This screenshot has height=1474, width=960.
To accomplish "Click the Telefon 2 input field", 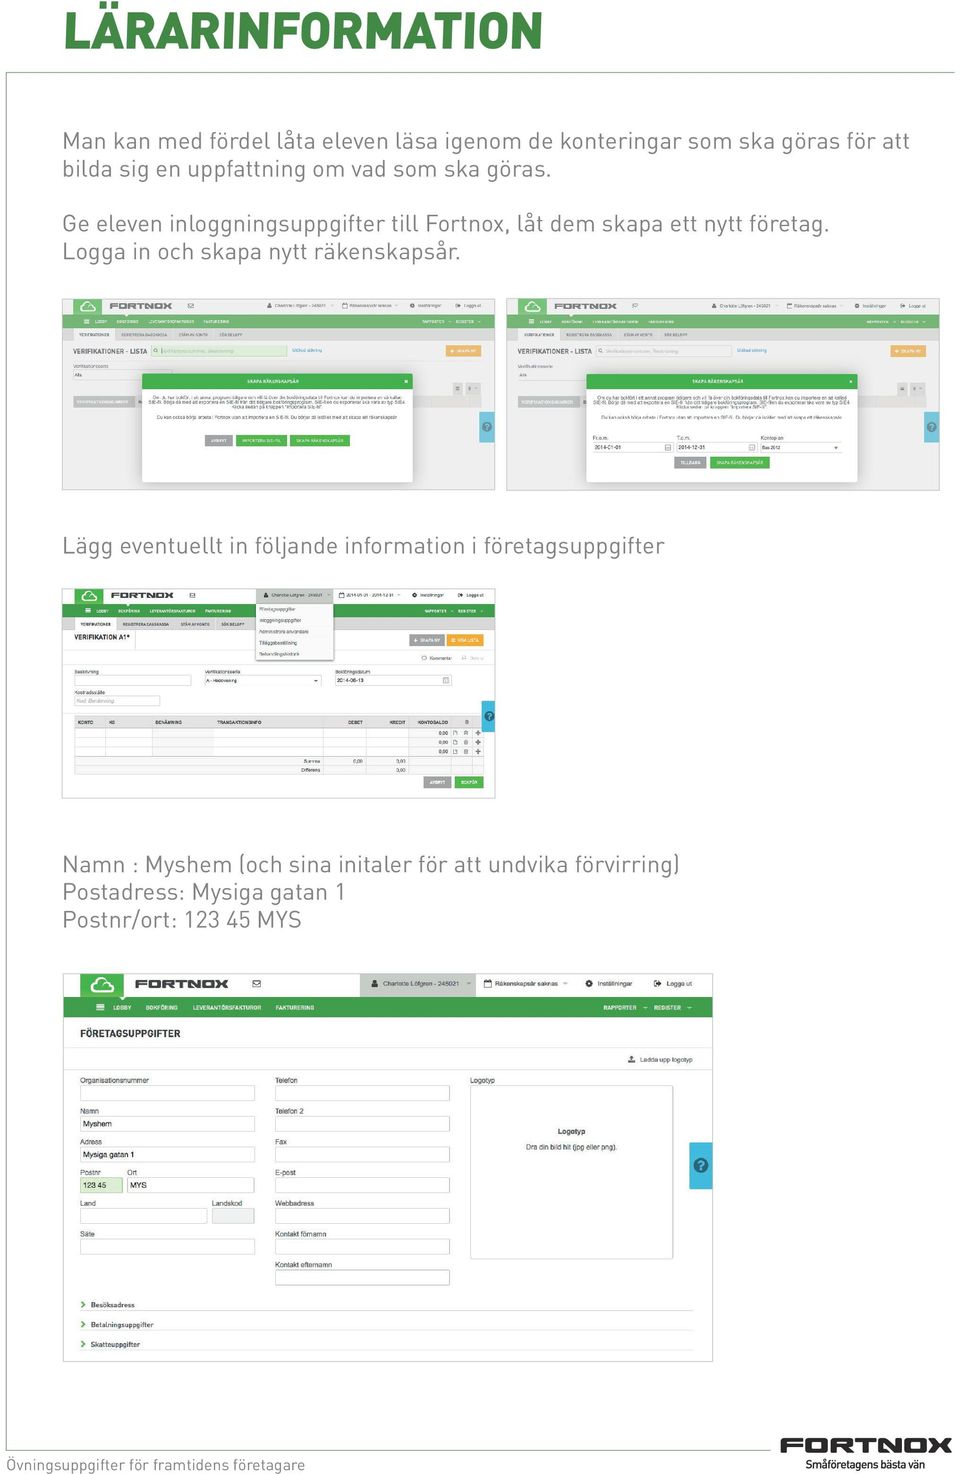I will [x=362, y=1124].
